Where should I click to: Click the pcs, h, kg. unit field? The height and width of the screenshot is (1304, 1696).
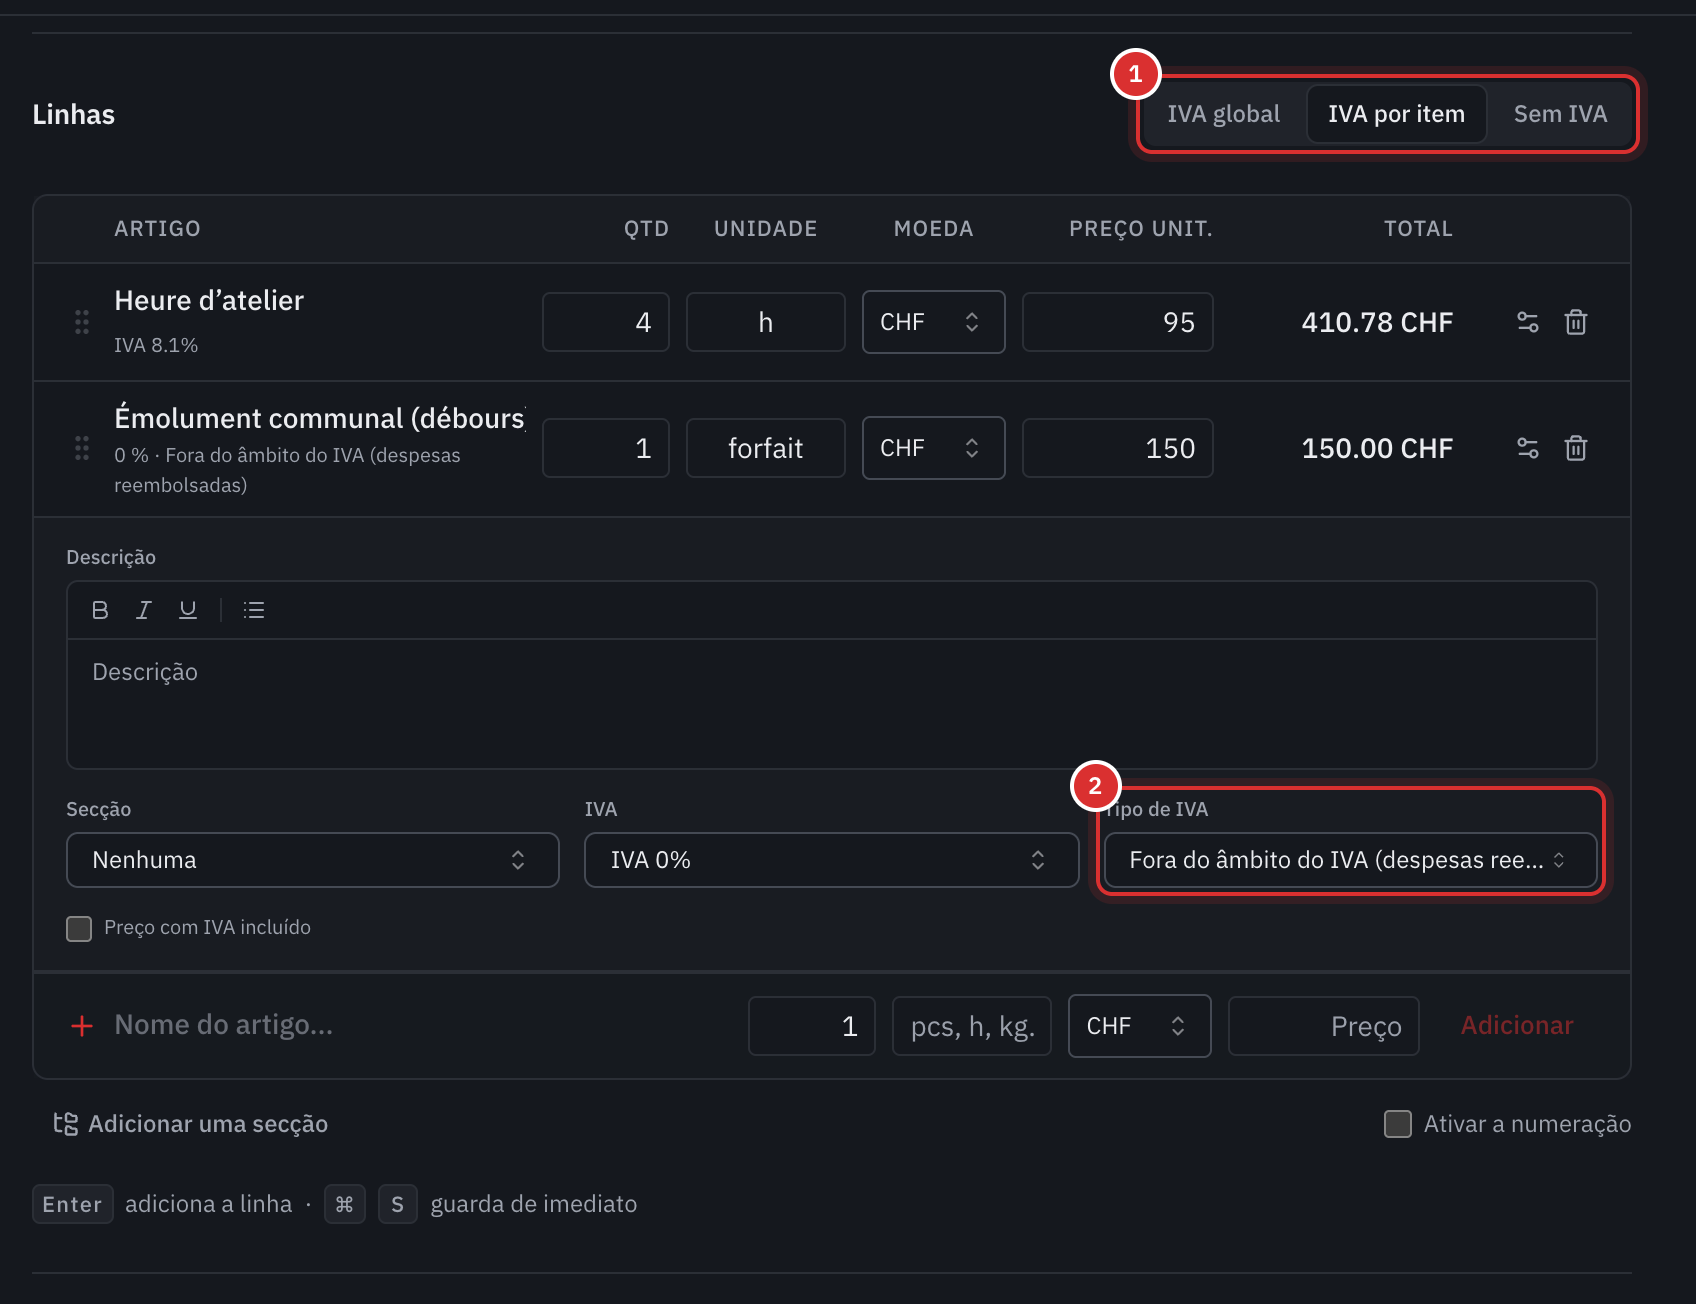click(x=972, y=1026)
